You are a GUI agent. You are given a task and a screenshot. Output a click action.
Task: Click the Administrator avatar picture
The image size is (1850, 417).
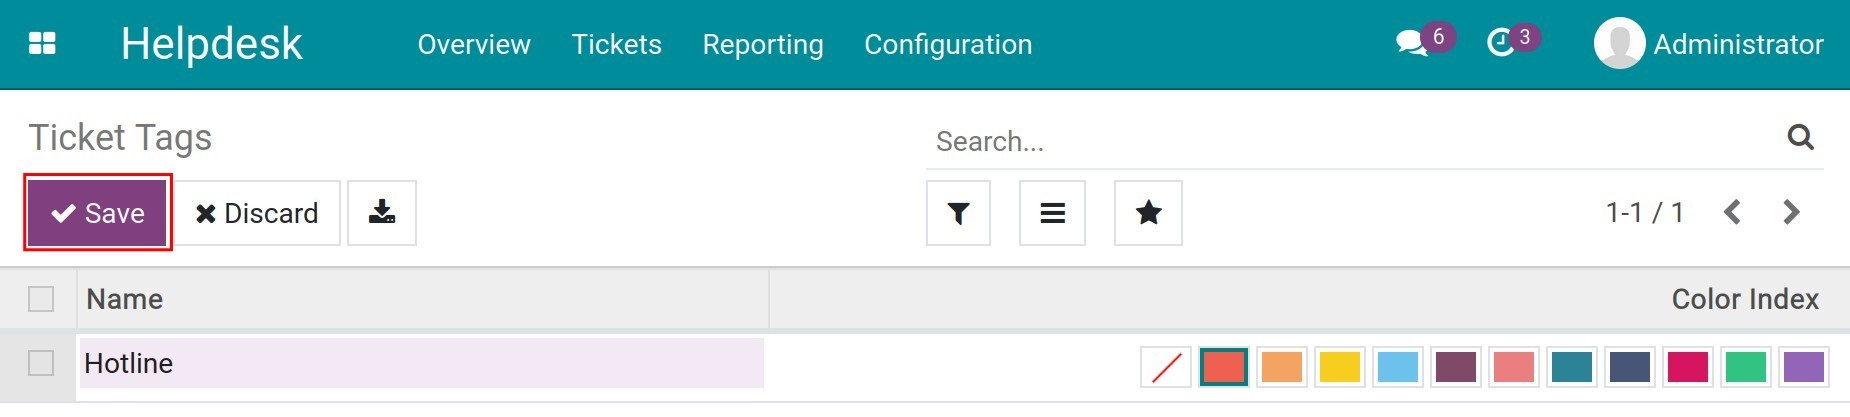(1619, 44)
